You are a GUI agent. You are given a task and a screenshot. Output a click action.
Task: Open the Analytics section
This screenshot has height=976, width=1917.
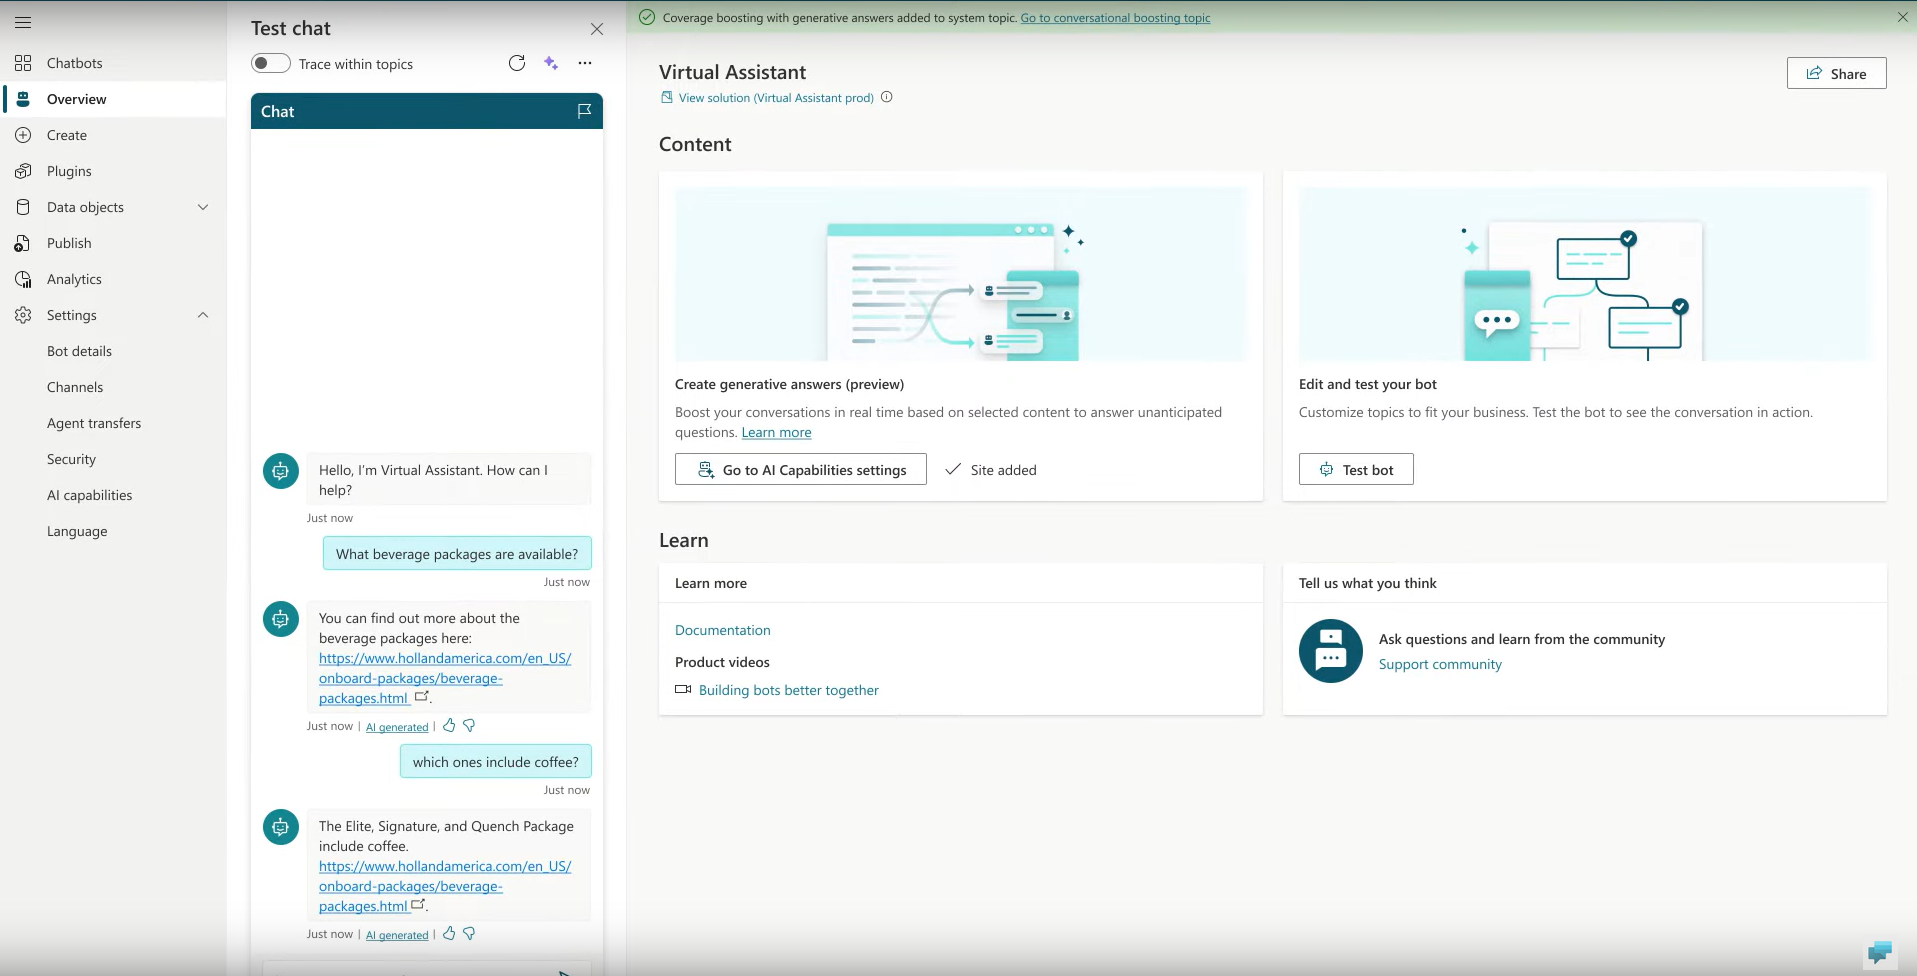[22, 279]
